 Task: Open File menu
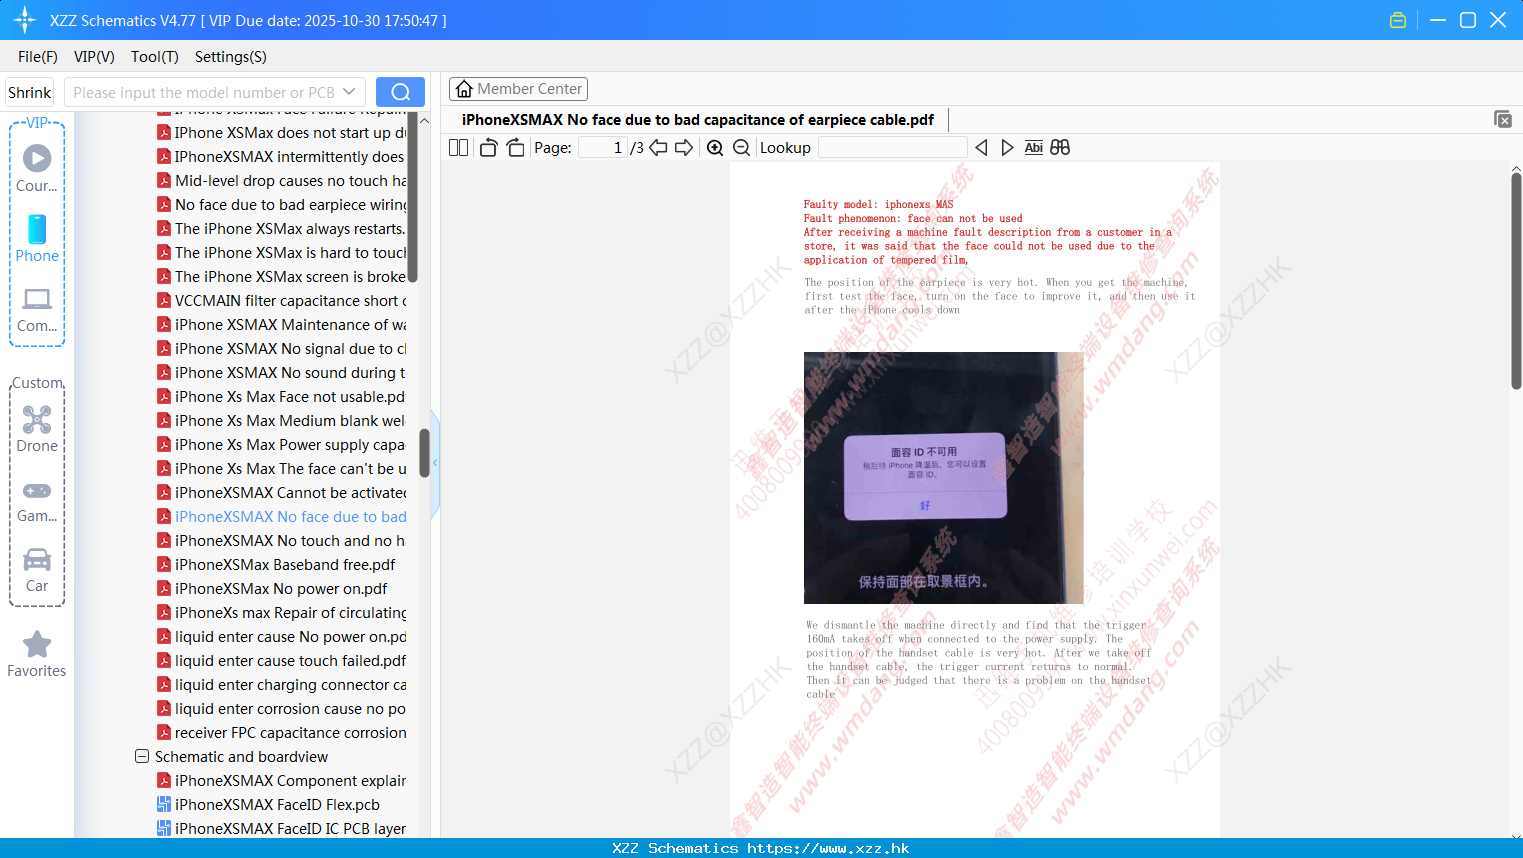(38, 57)
